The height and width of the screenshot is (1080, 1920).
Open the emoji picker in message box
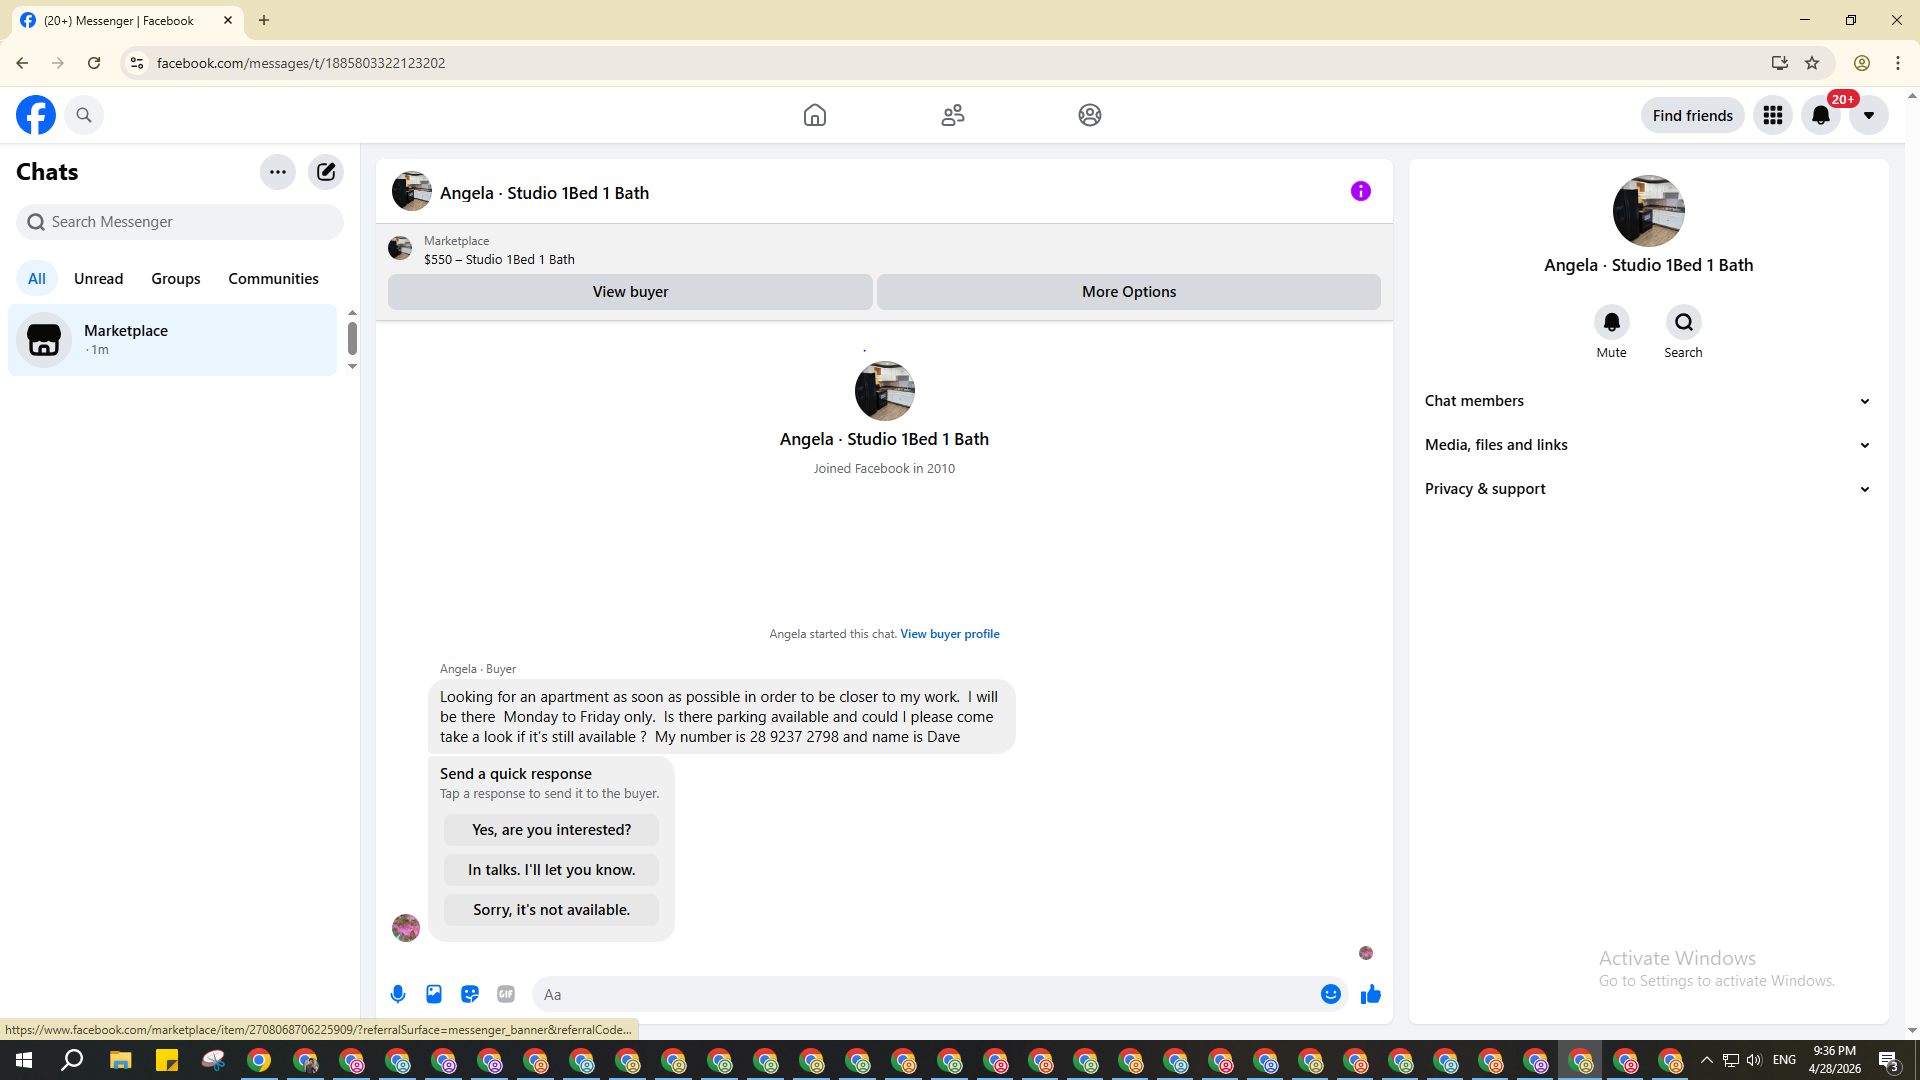tap(1330, 994)
